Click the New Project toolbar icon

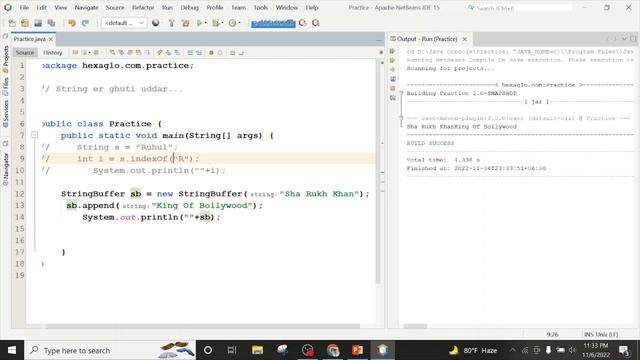coord(25,23)
